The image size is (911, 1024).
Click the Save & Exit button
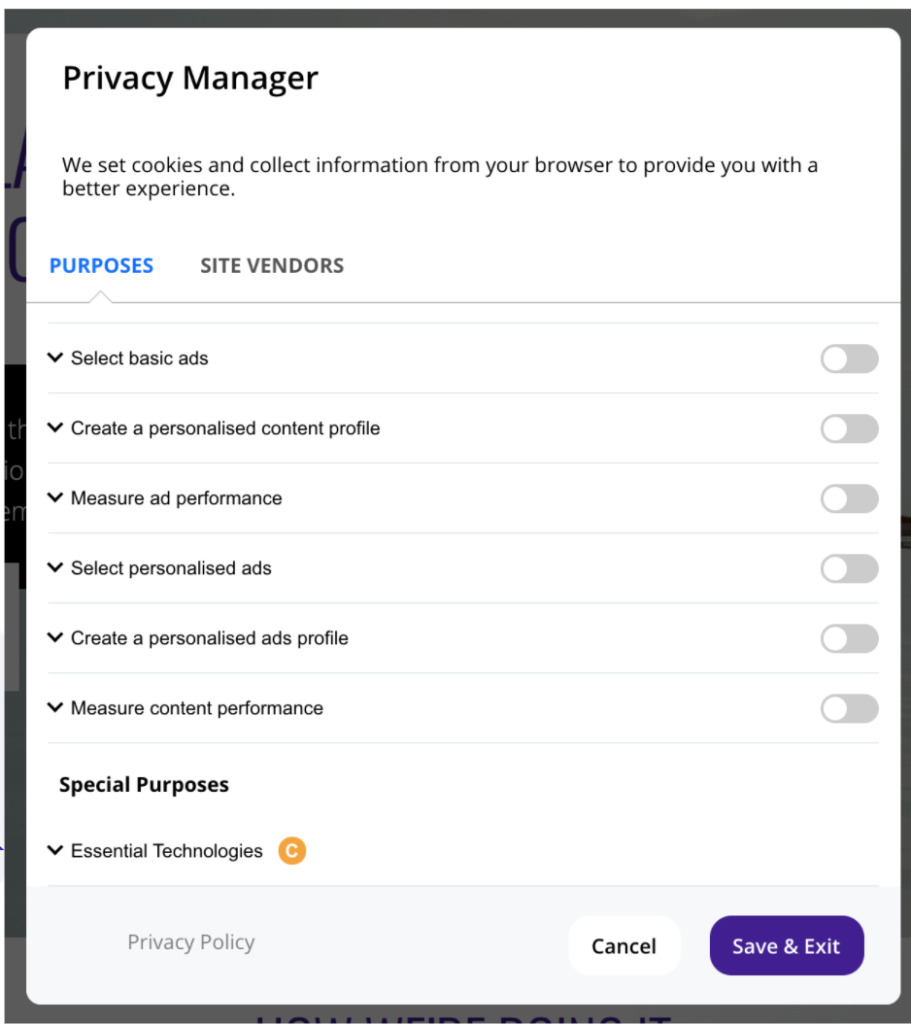[786, 945]
